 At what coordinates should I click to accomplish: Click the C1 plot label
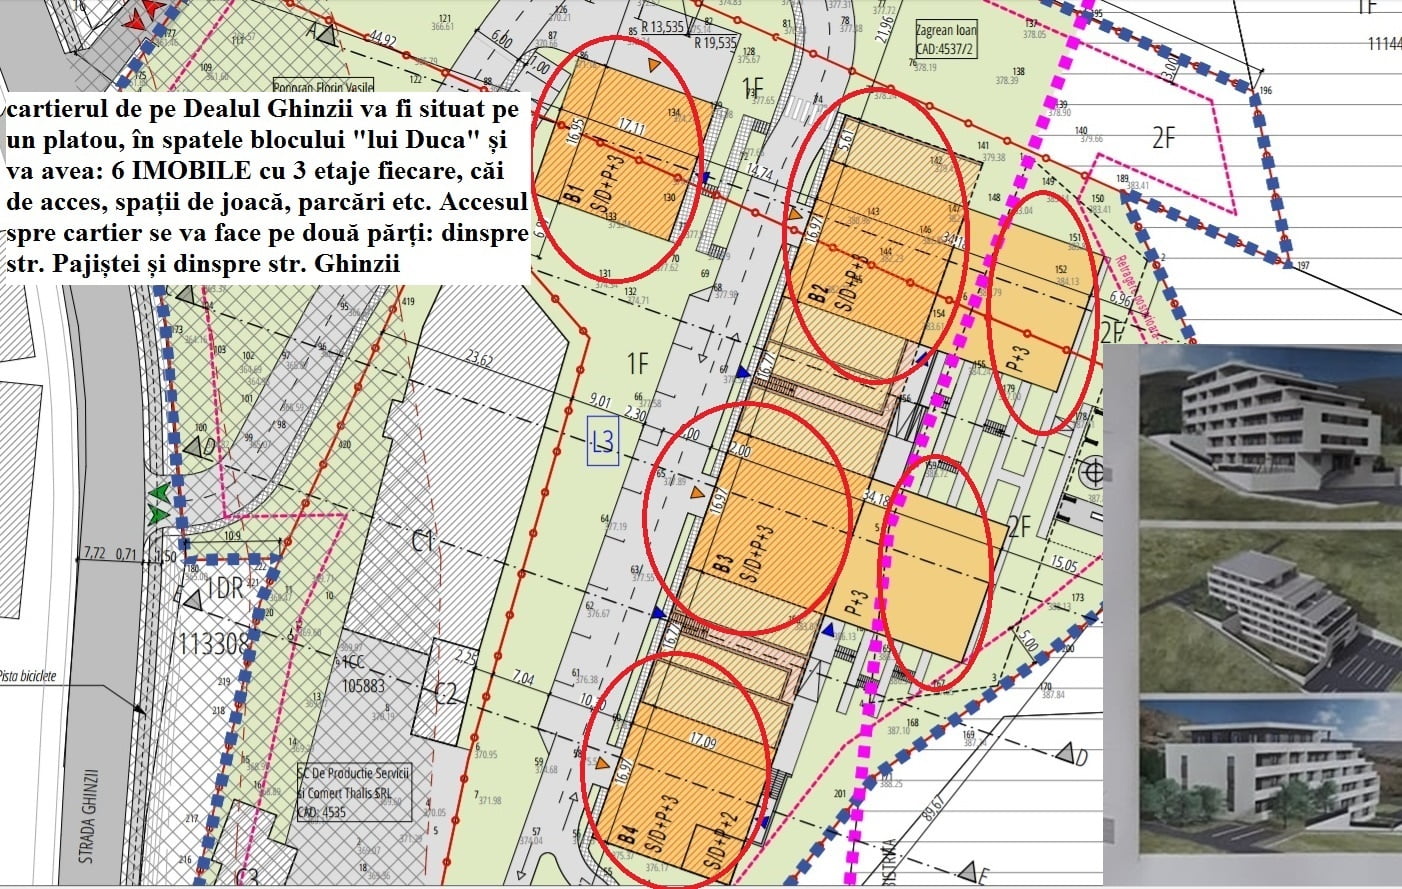point(422,543)
